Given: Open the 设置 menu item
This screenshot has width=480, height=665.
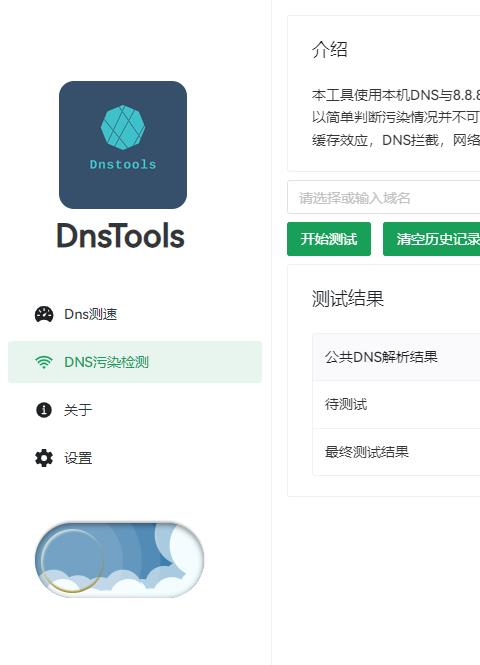Looking at the screenshot, I should tap(135, 458).
